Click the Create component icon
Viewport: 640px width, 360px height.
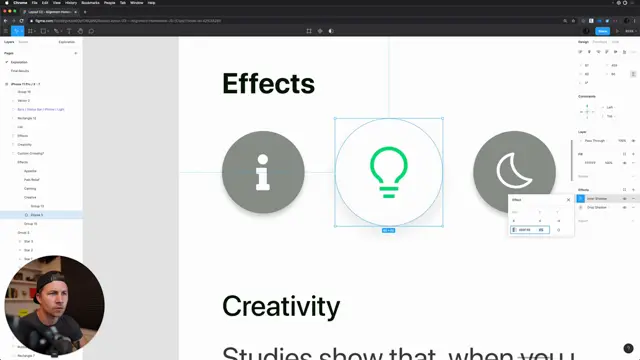320,31
